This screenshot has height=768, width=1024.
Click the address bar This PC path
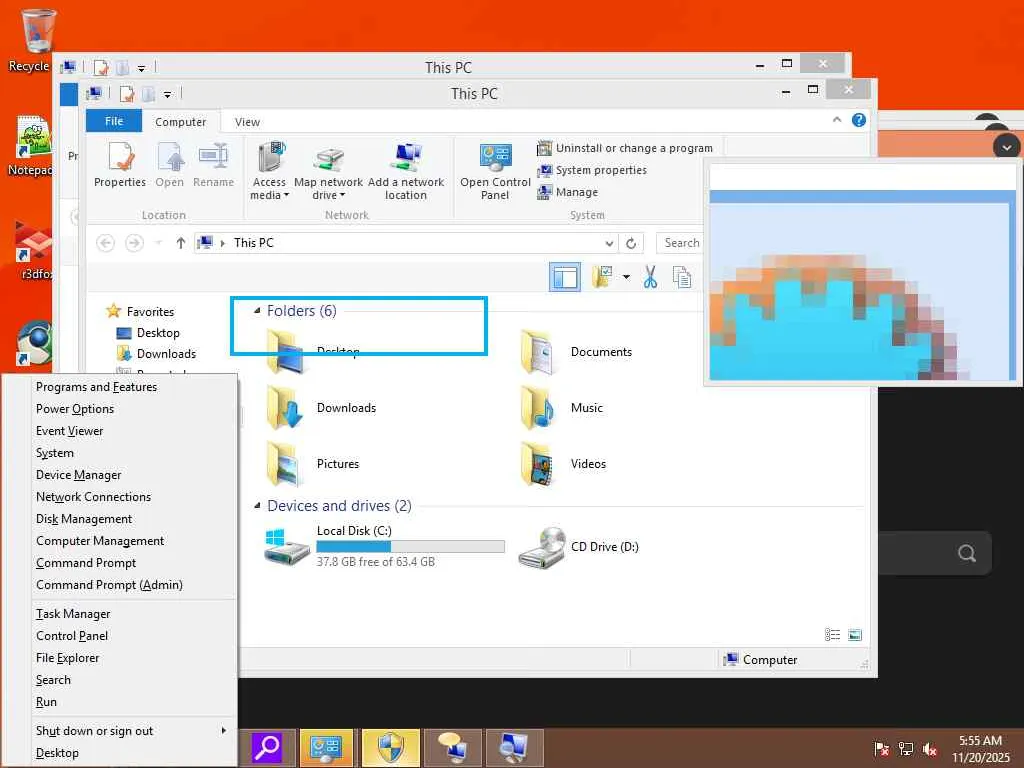point(253,243)
